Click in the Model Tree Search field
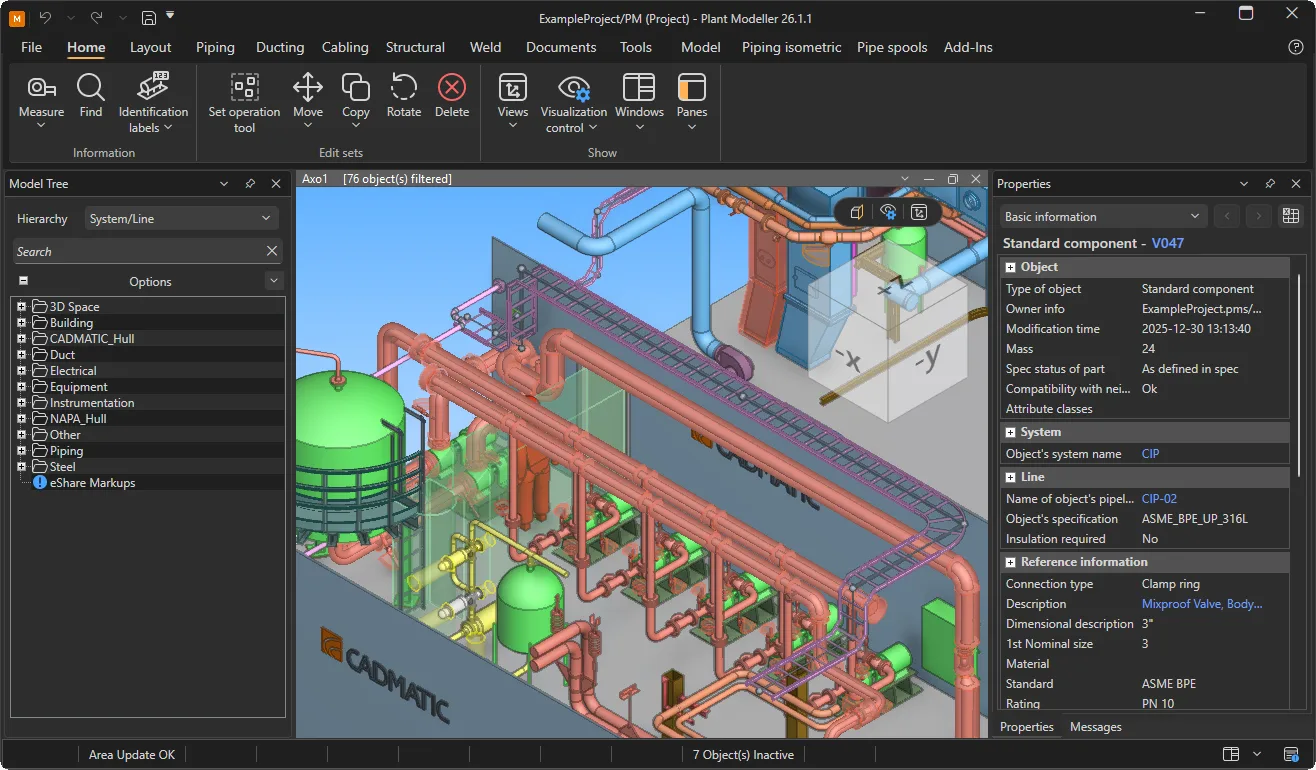Viewport: 1316px width, 770px height. [138, 251]
